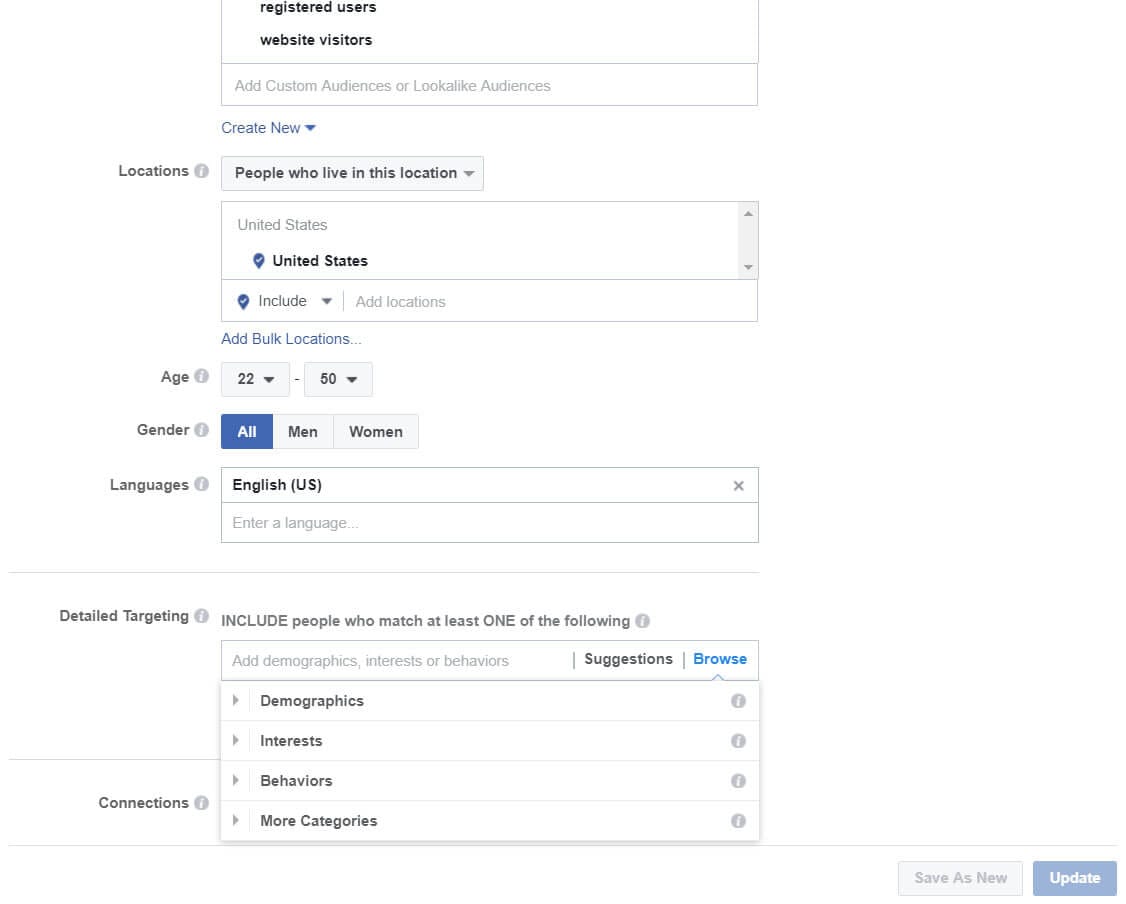Click the gray United States country header
This screenshot has width=1126, height=904.
(282, 225)
